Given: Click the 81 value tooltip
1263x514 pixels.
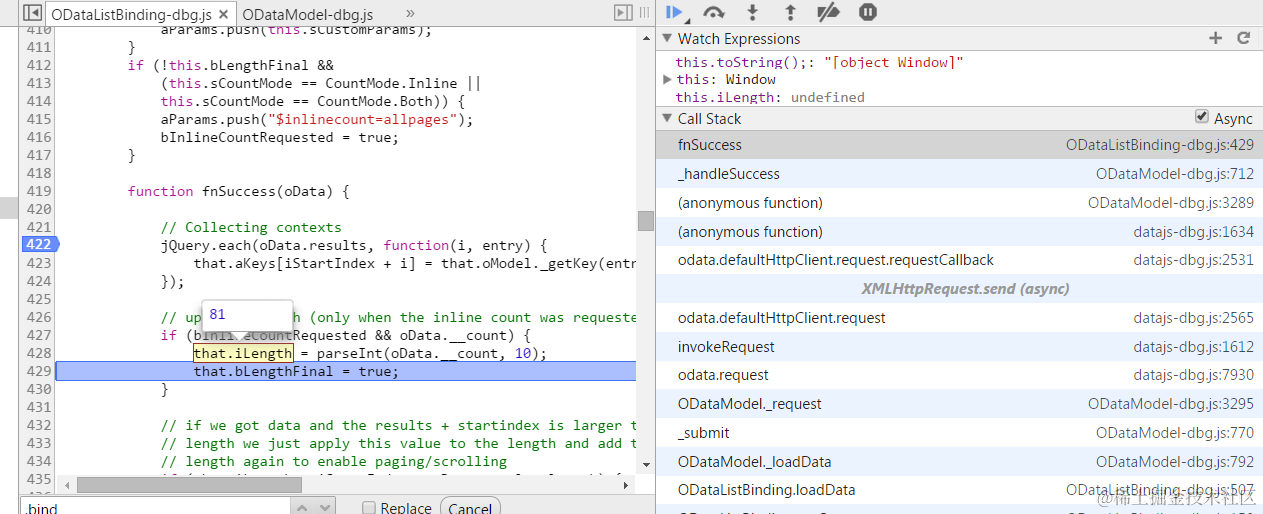Looking at the screenshot, I should 247,315.
